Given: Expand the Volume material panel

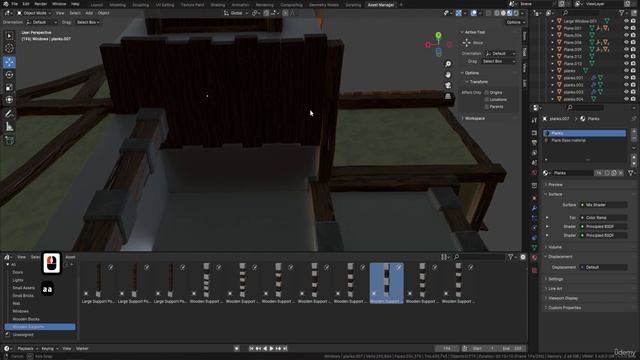Looking at the screenshot, I should click(554, 247).
